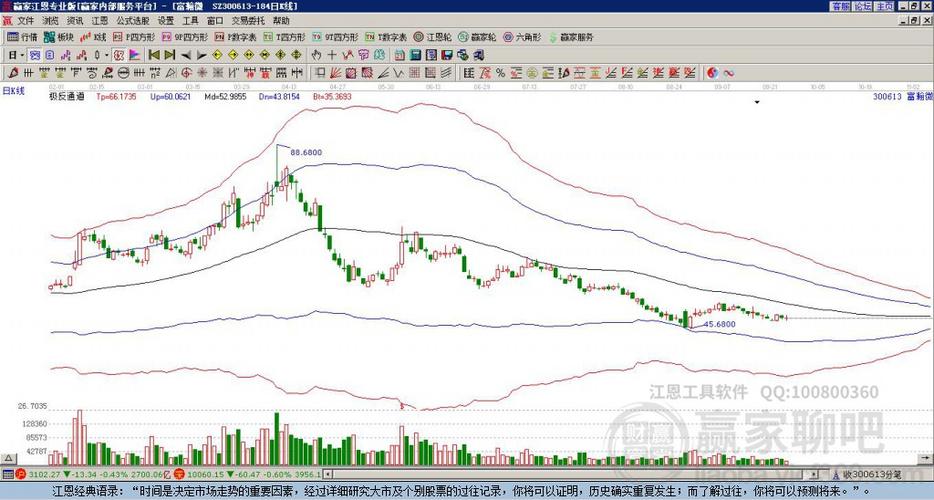Click the black left-arrow scroll icon
This screenshot has width=934, height=500.
tap(186, 55)
